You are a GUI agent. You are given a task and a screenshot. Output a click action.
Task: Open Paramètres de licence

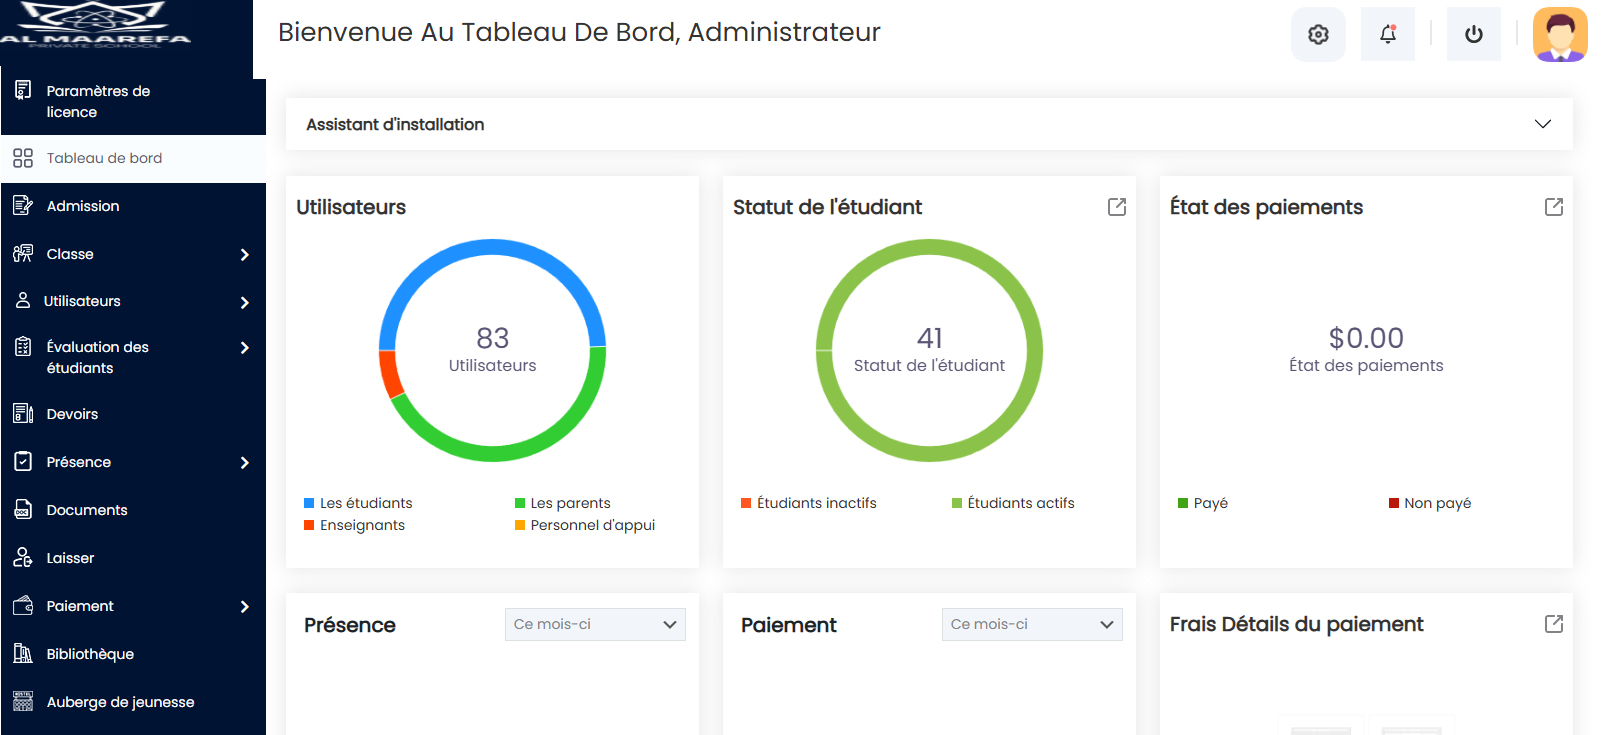pos(133,101)
